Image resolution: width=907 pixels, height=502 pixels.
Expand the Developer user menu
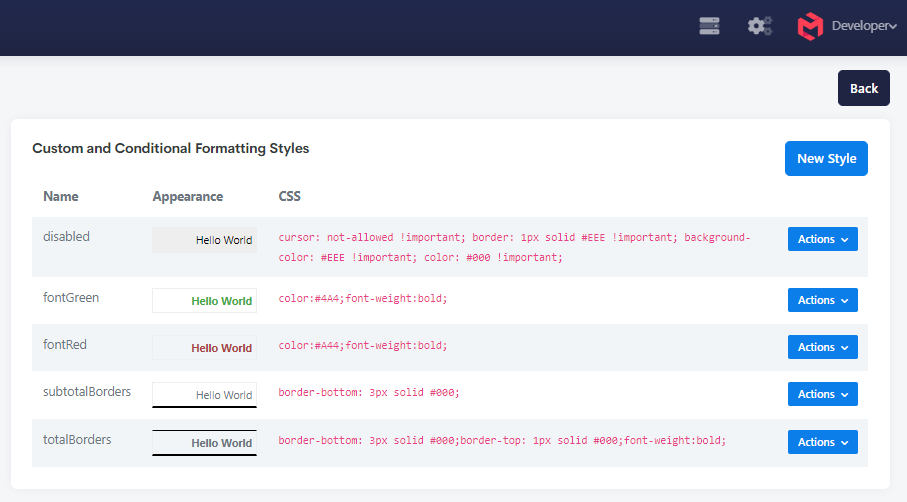pyautogui.click(x=864, y=26)
